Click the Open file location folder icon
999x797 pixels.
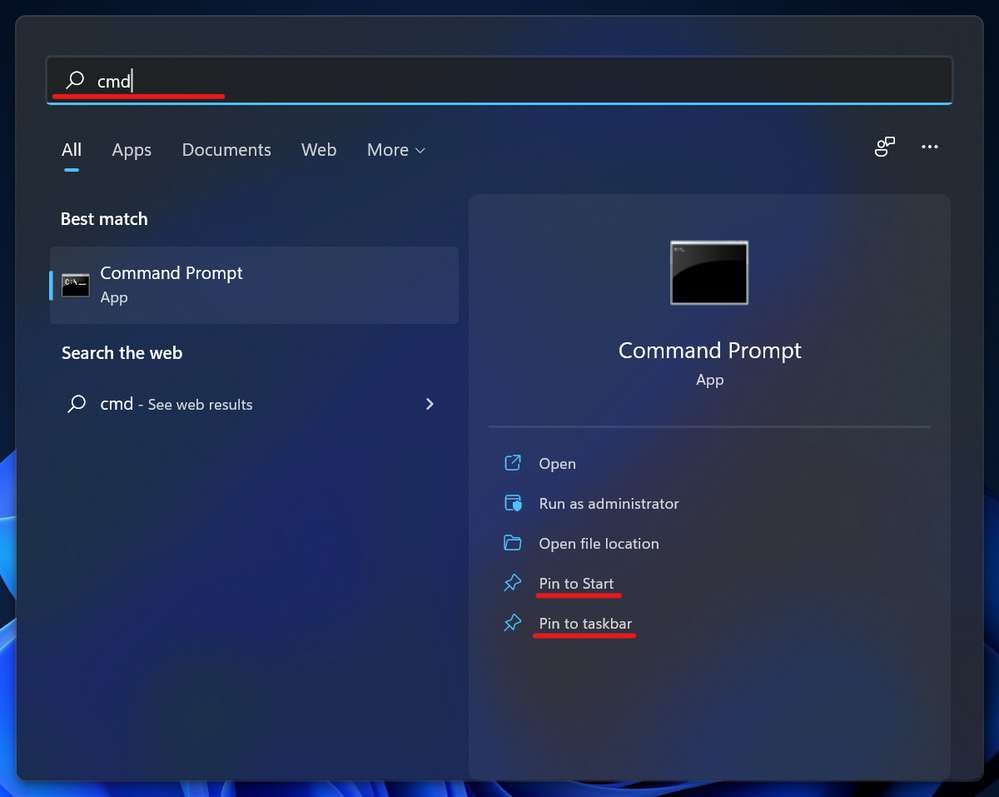click(x=513, y=543)
